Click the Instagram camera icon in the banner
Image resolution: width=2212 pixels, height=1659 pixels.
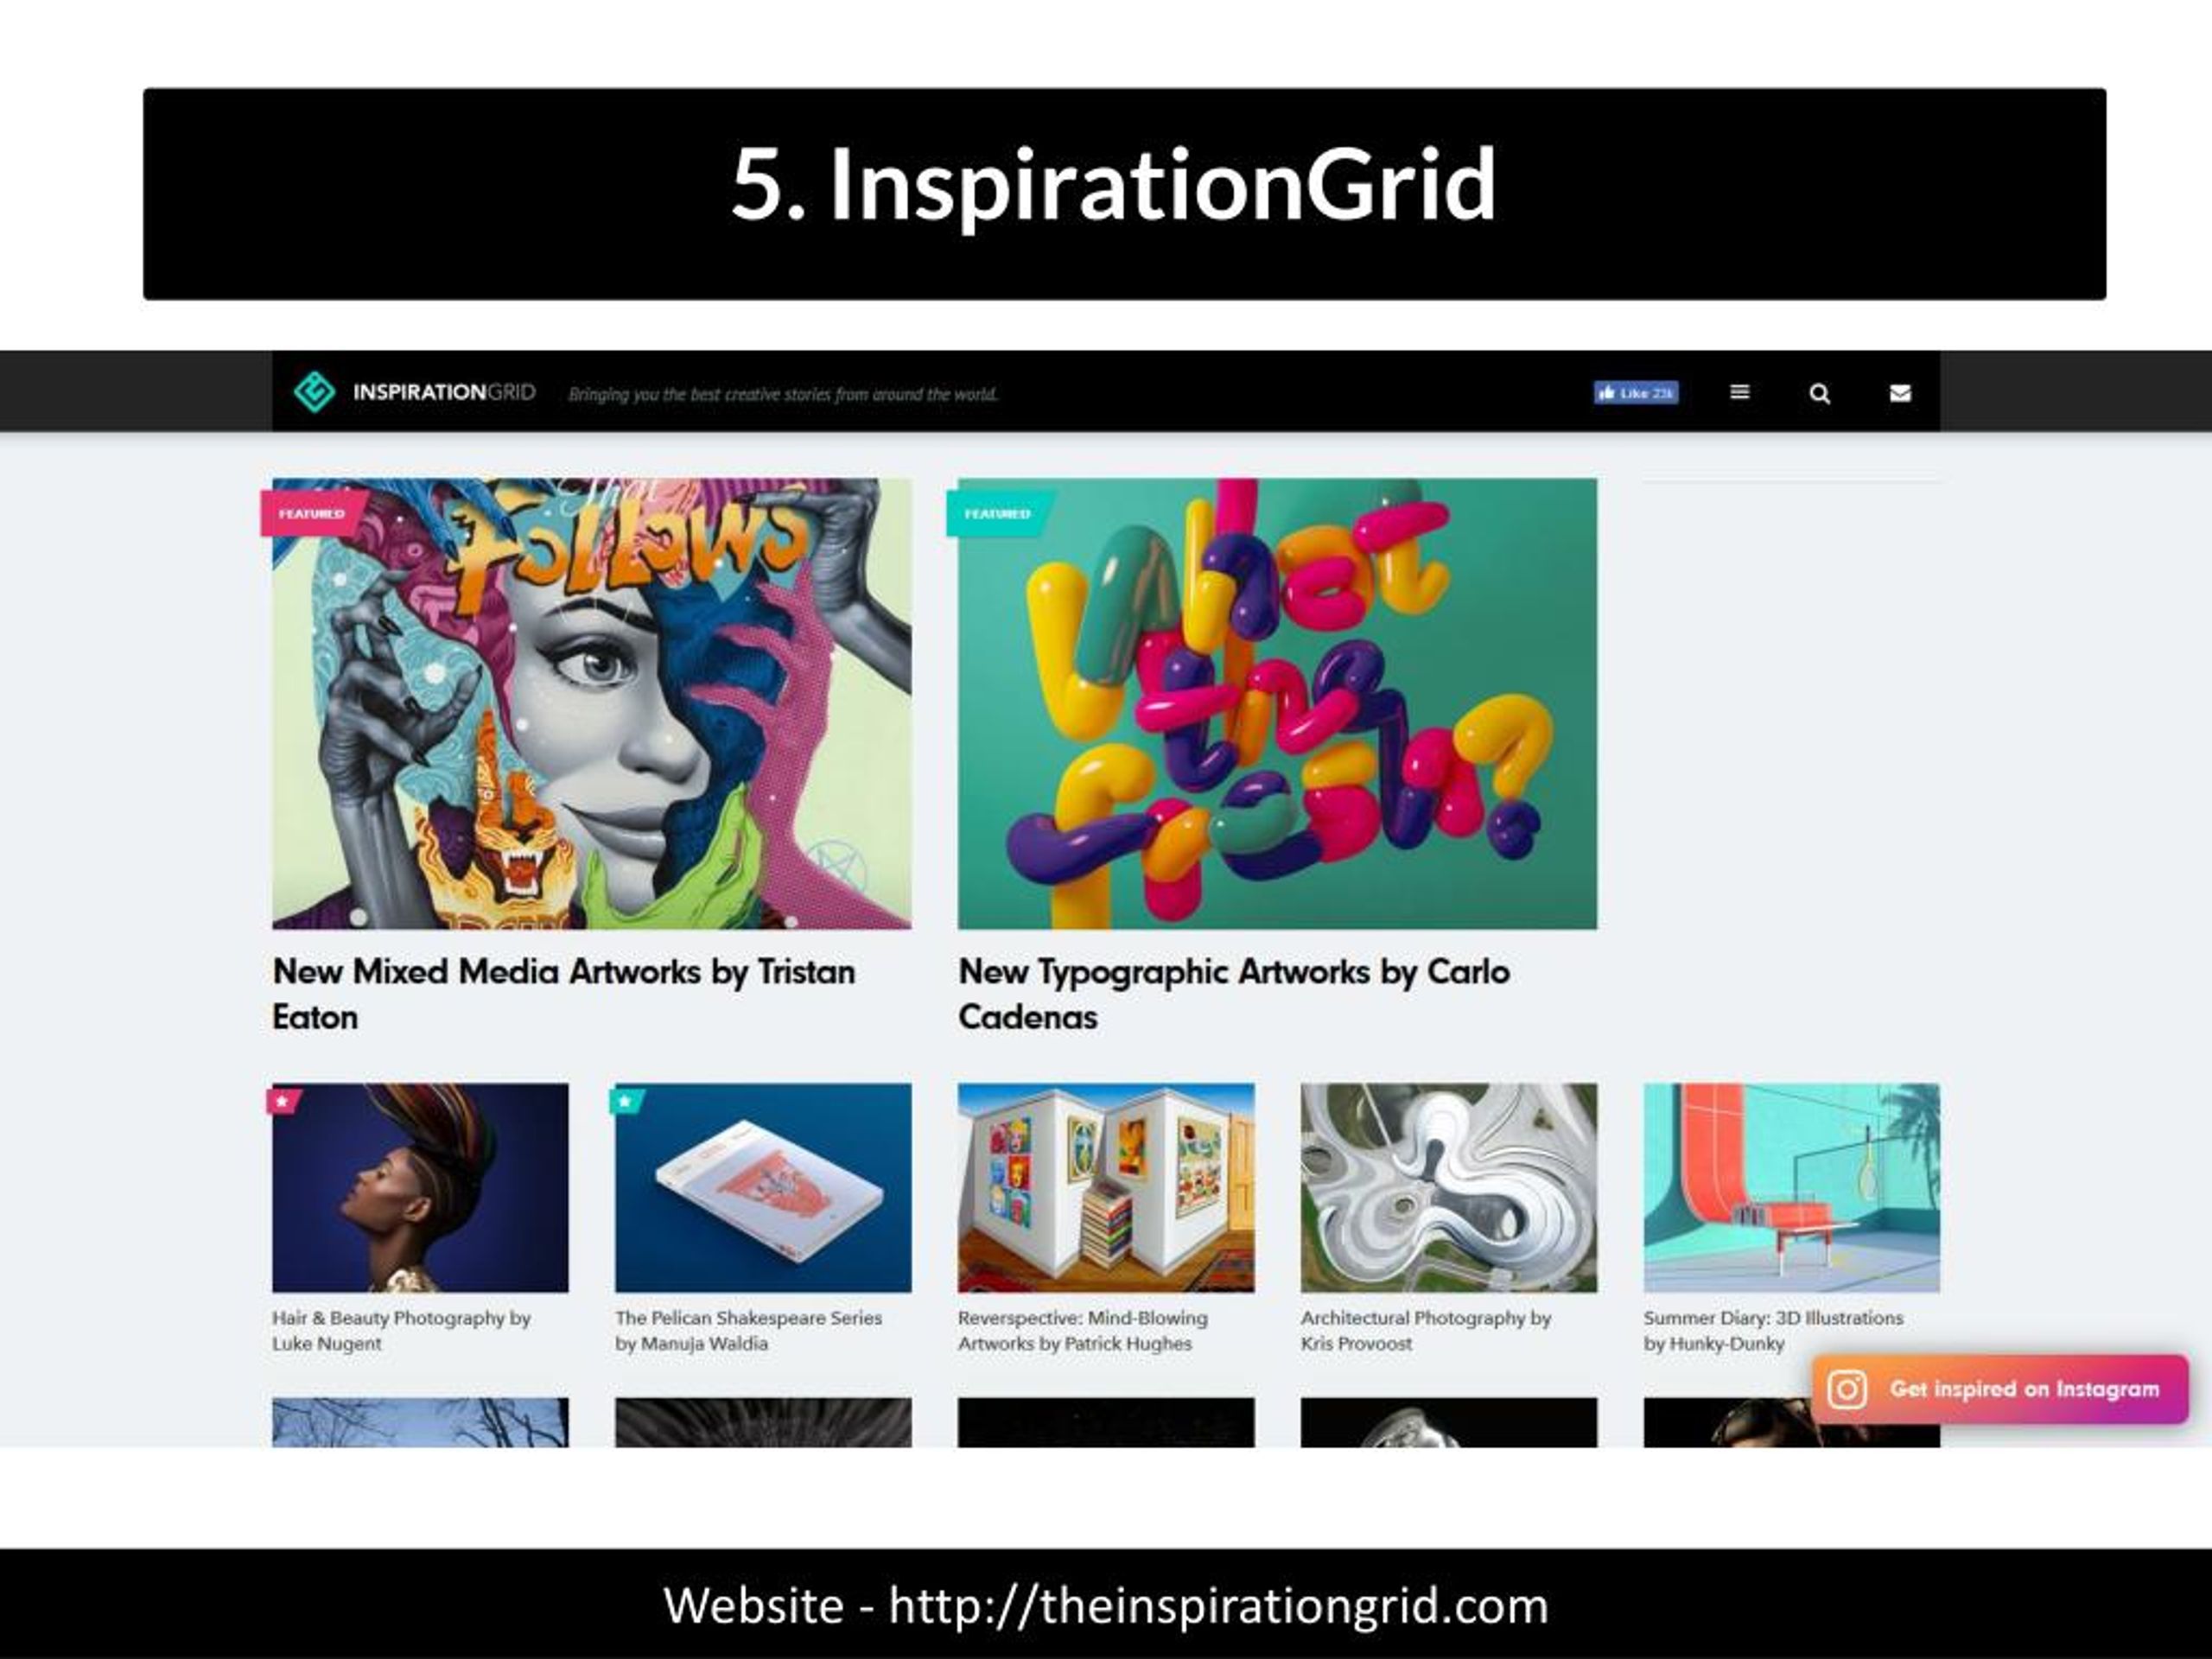click(1847, 1389)
